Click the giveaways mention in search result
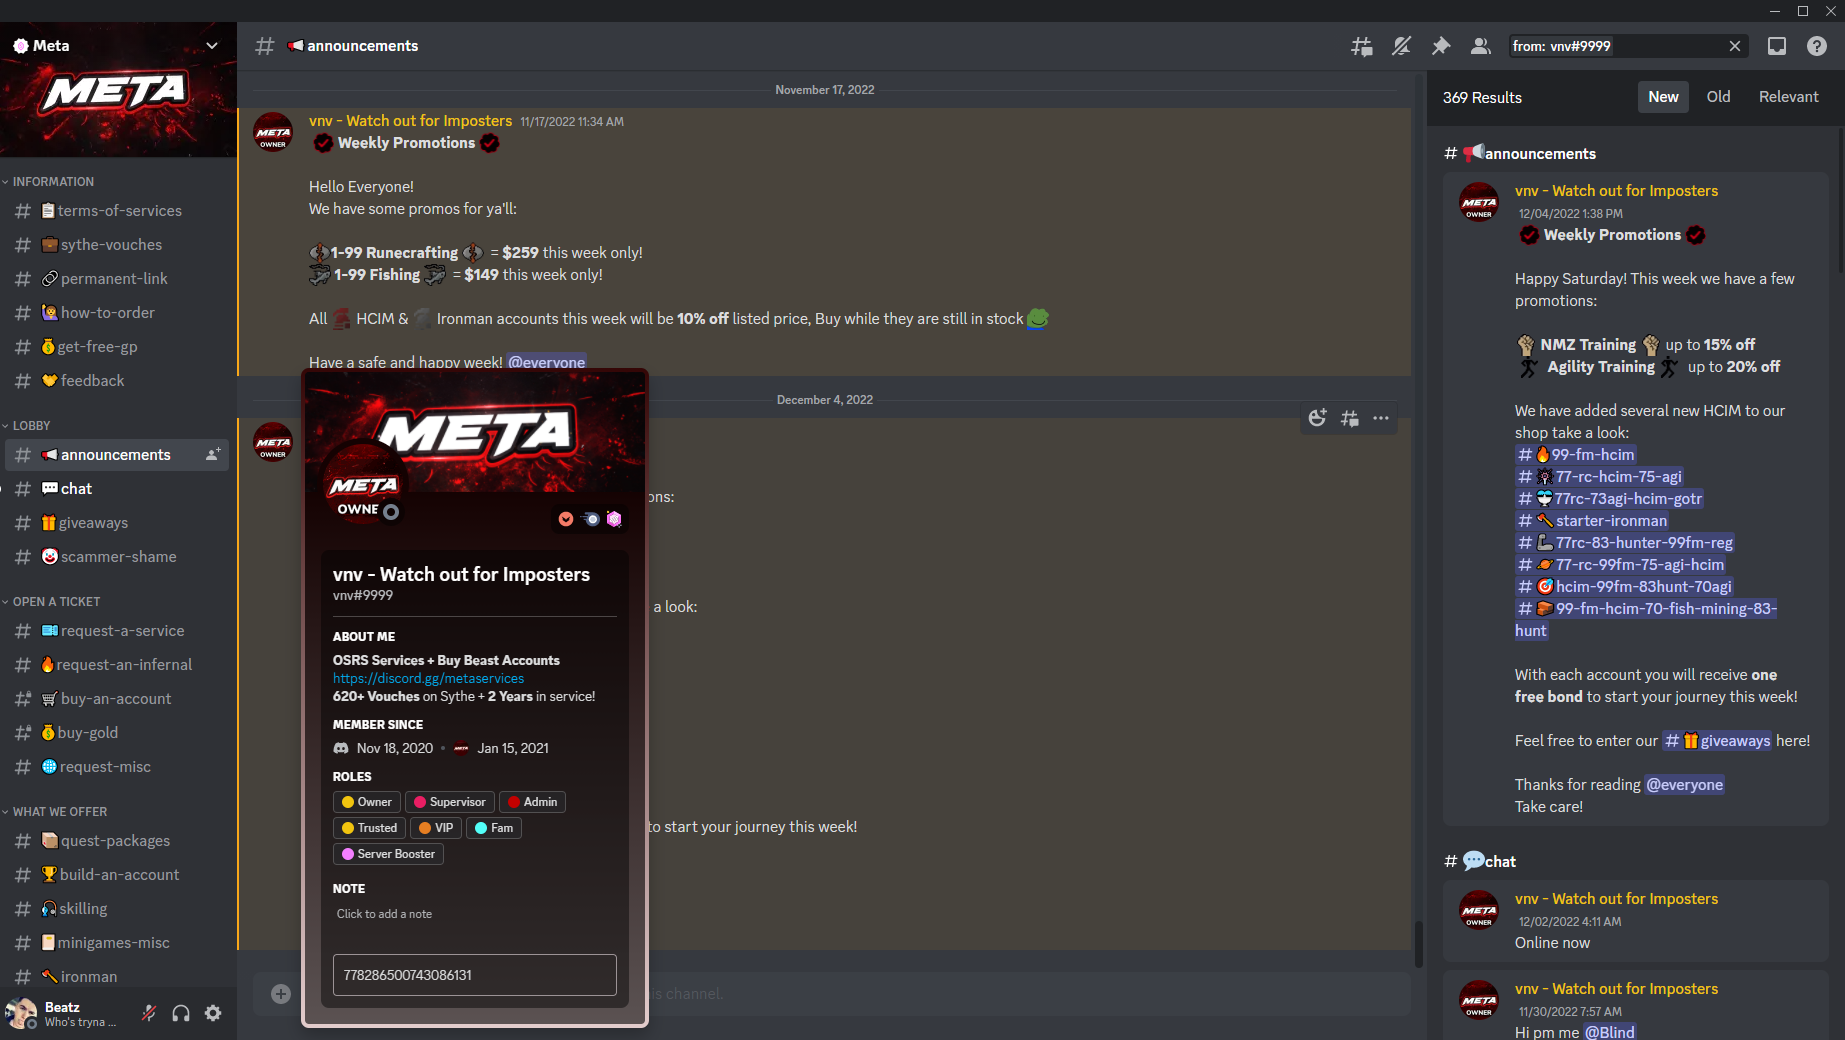 click(1717, 741)
